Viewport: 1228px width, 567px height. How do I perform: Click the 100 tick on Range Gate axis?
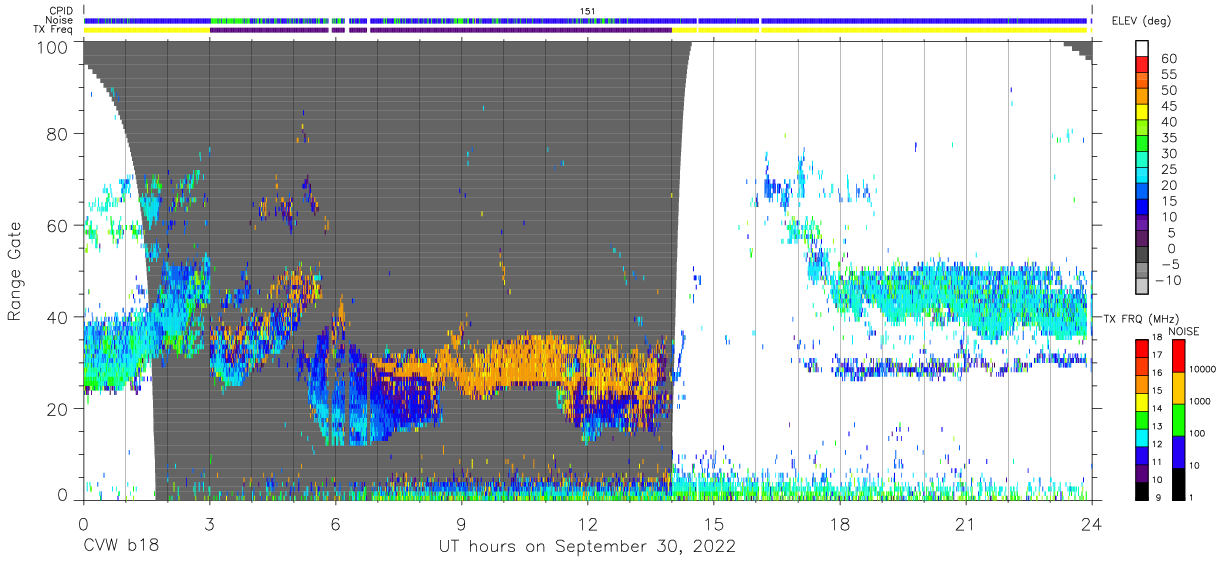pos(54,46)
